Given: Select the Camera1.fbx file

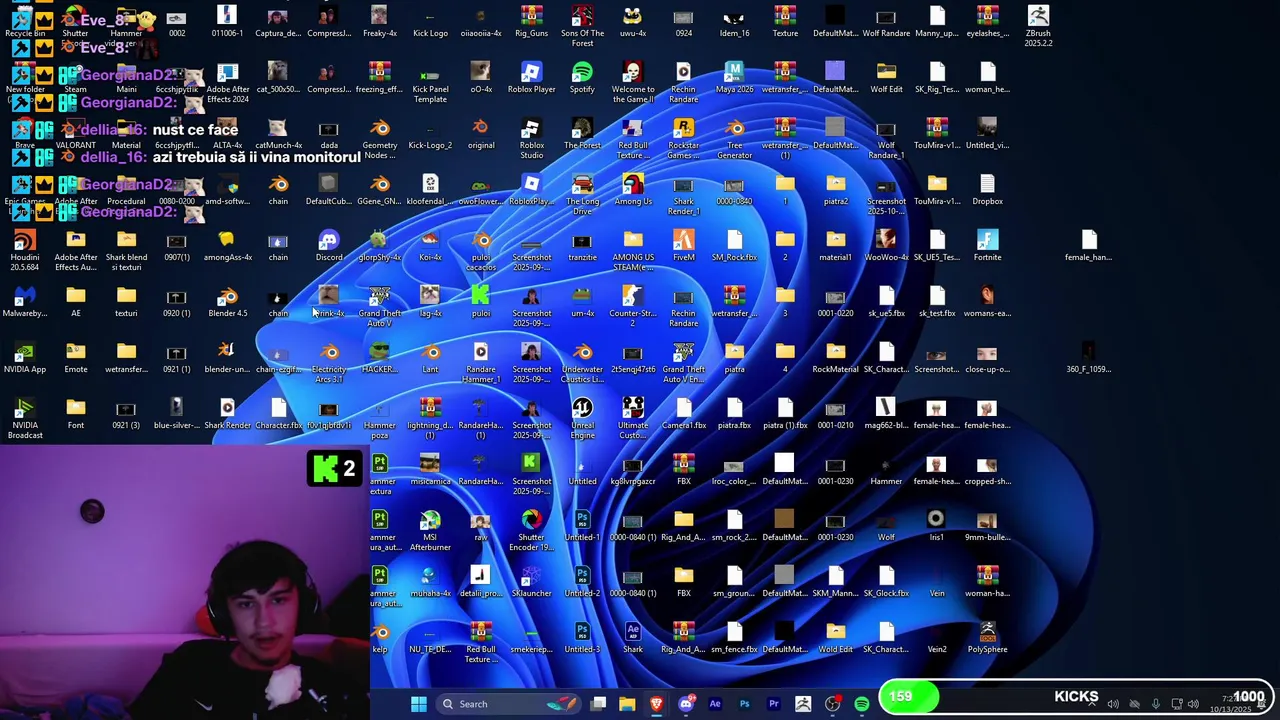Looking at the screenshot, I should [x=683, y=414].
